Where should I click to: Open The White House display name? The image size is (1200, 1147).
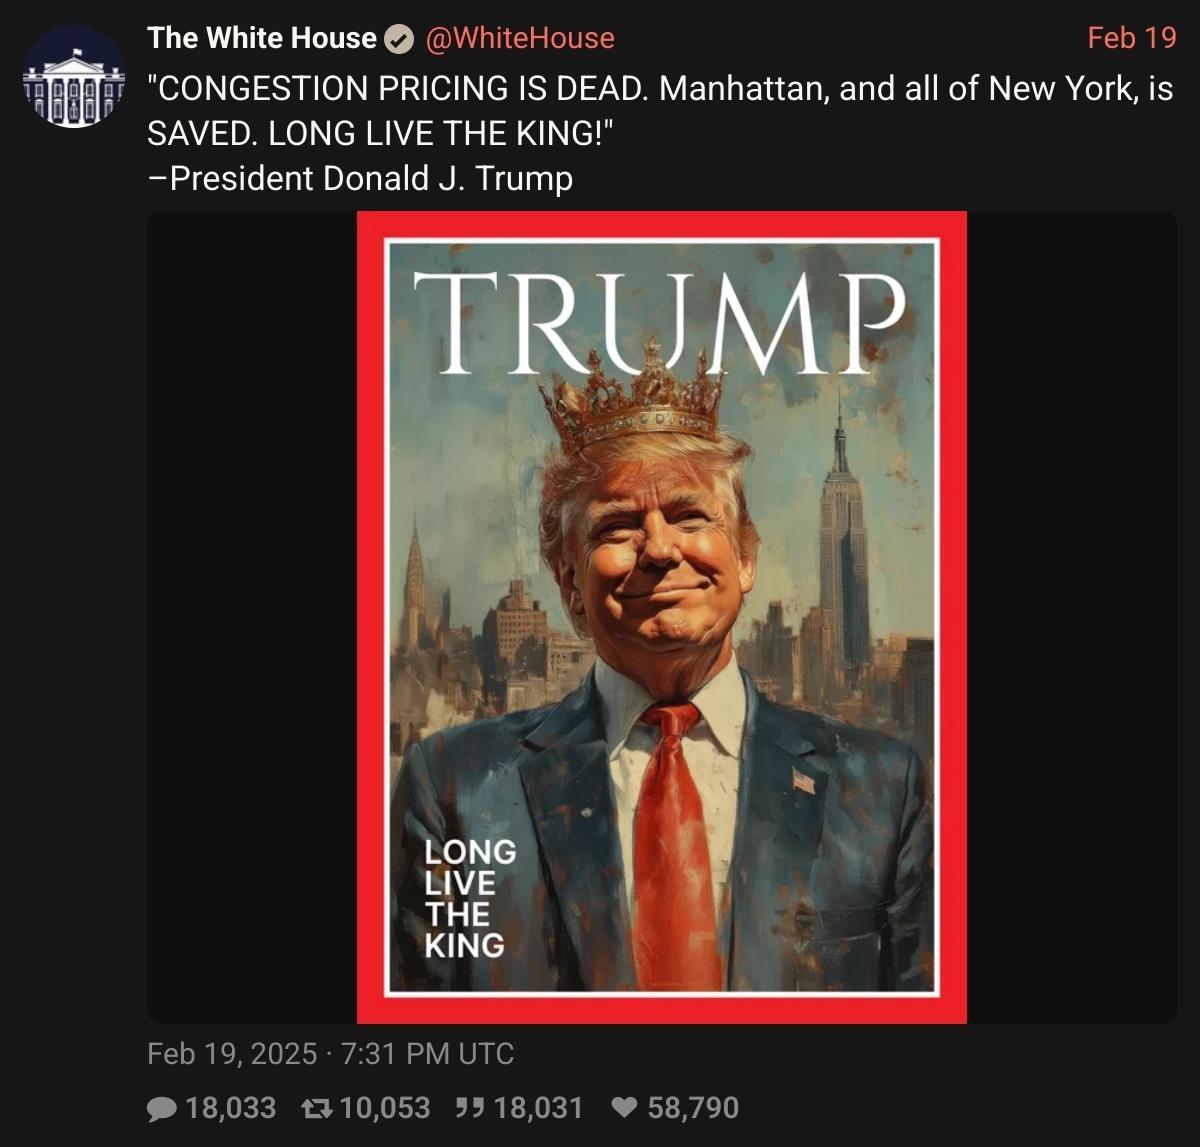[262, 38]
